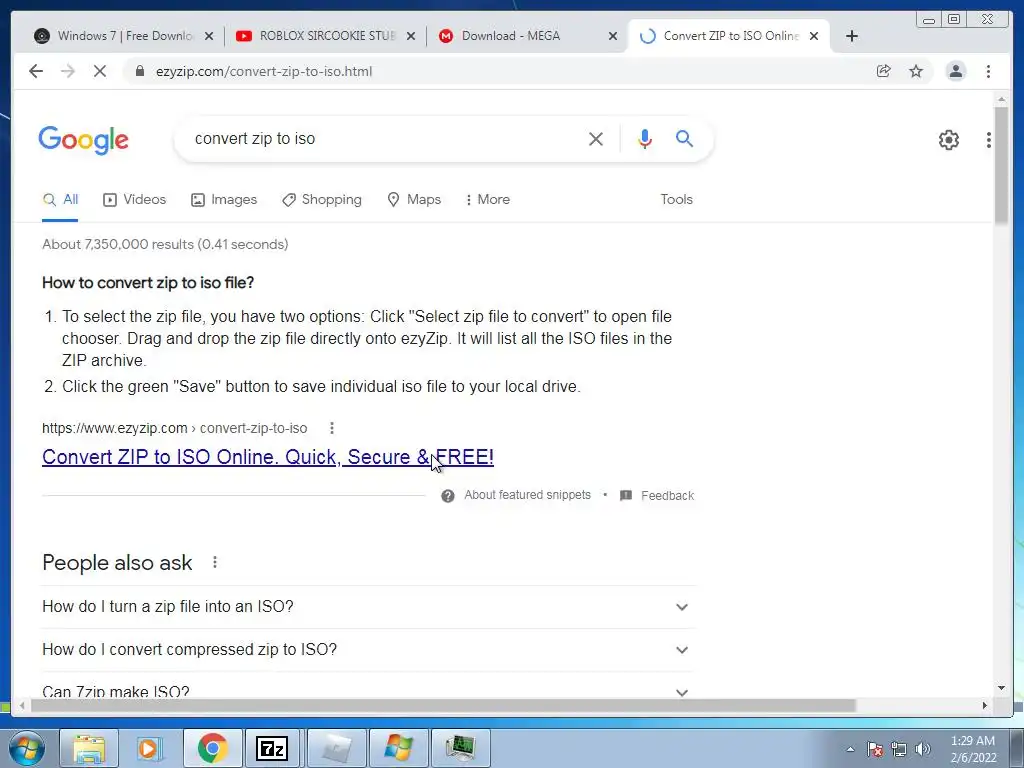Switch to Maps results

(x=414, y=200)
